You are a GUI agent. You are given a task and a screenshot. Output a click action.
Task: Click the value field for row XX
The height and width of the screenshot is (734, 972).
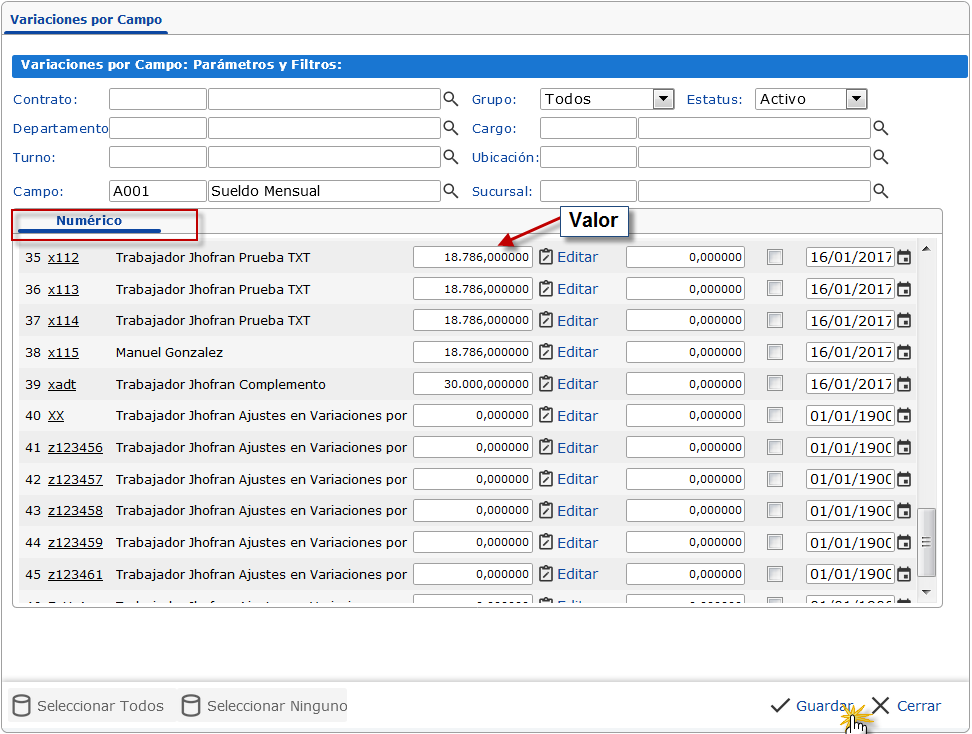473,416
